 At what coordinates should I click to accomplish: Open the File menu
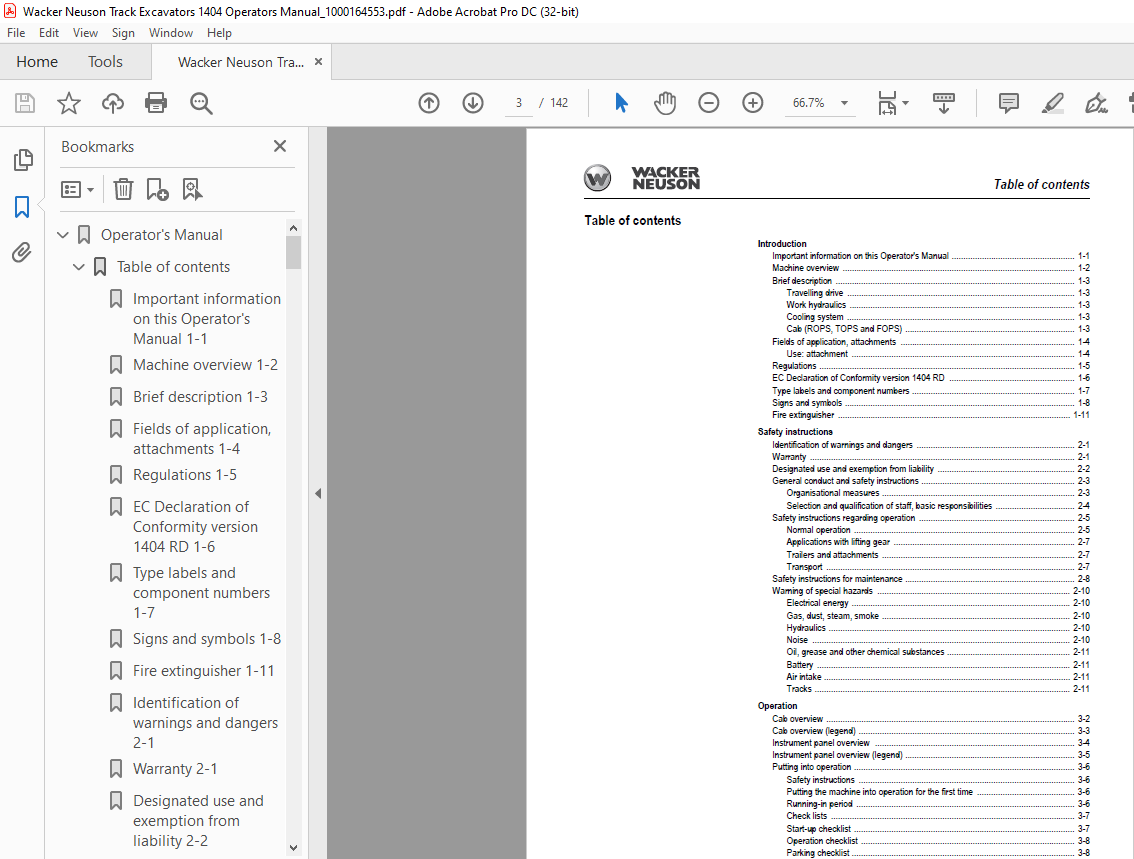[x=16, y=33]
